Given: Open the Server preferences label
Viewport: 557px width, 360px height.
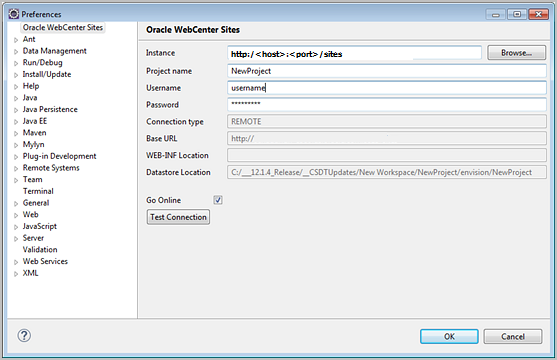Looking at the screenshot, I should tap(33, 238).
